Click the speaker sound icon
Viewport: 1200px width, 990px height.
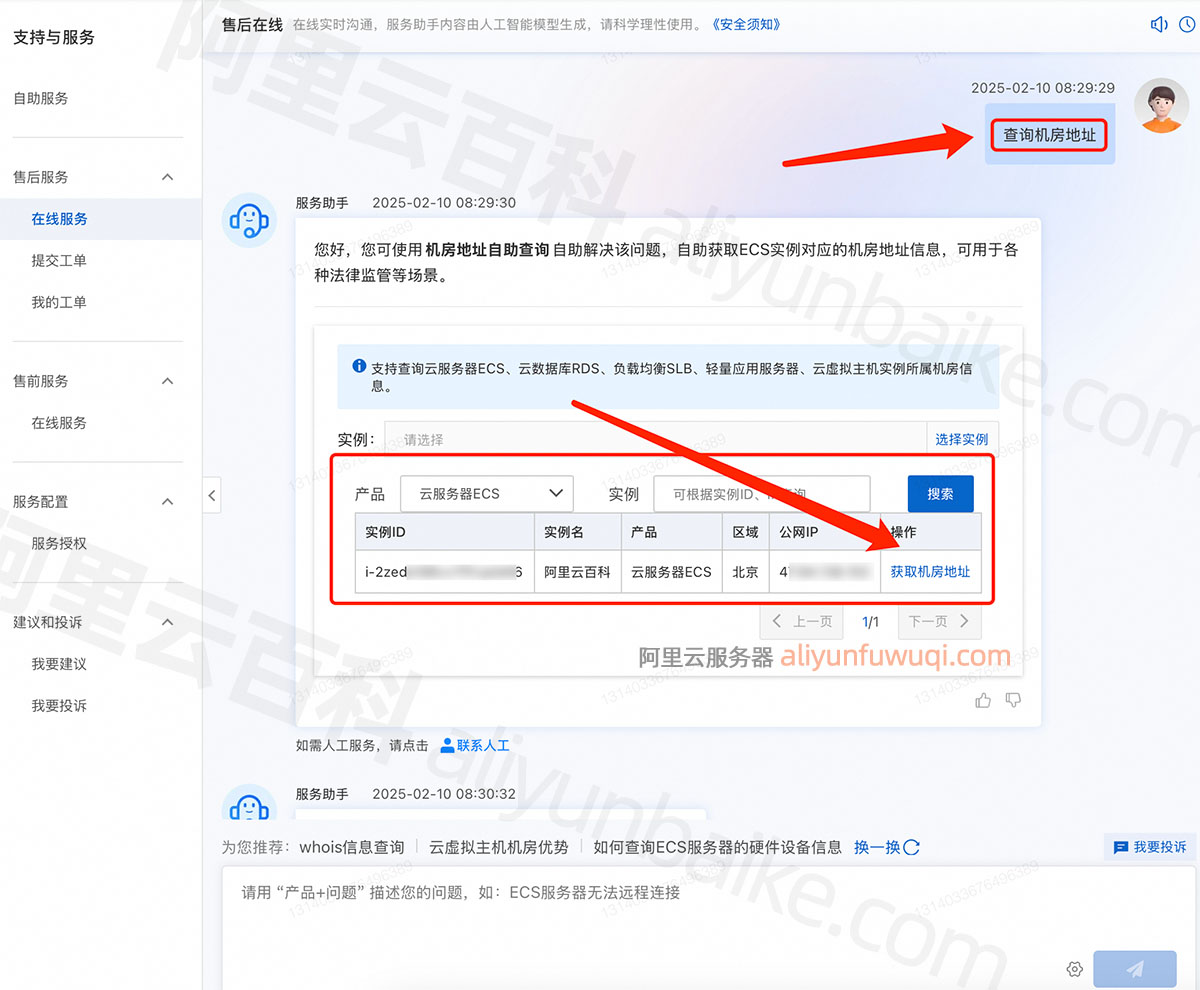click(1159, 25)
